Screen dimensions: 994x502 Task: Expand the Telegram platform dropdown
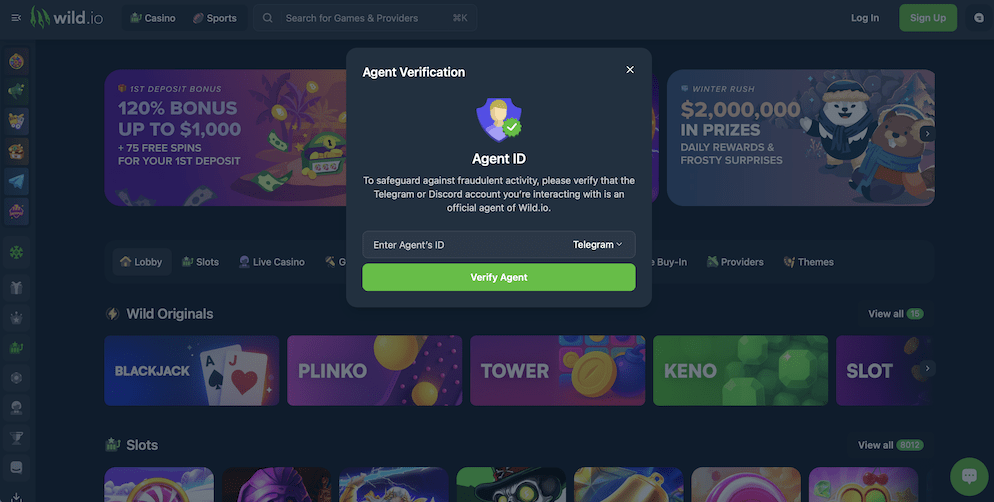tap(597, 245)
